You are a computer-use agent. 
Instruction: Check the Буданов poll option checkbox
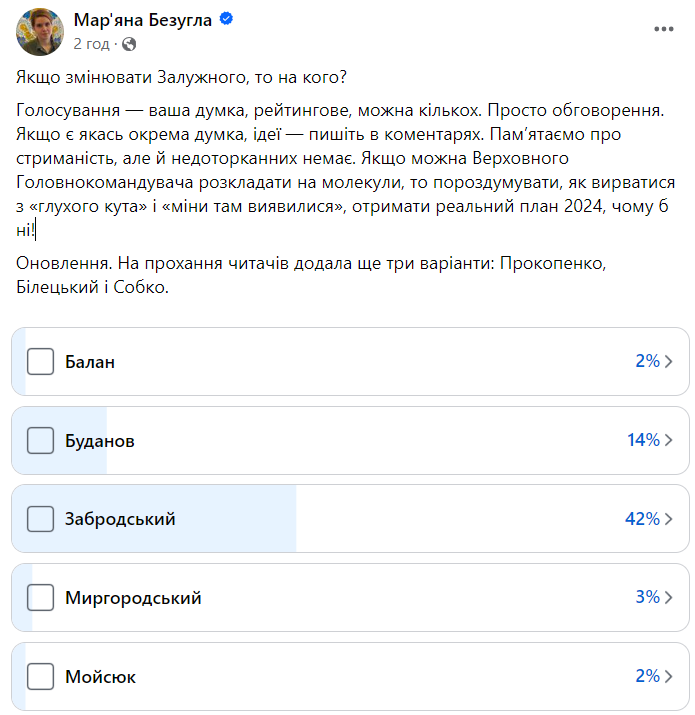40,440
